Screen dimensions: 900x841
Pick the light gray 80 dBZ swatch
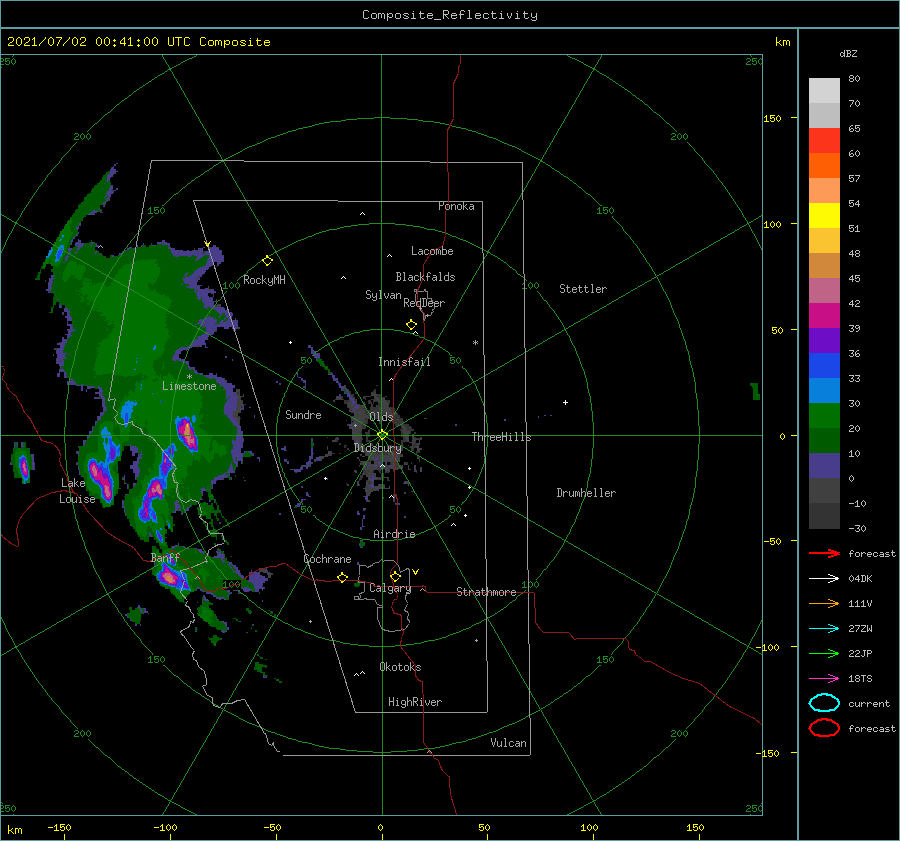pyautogui.click(x=824, y=91)
